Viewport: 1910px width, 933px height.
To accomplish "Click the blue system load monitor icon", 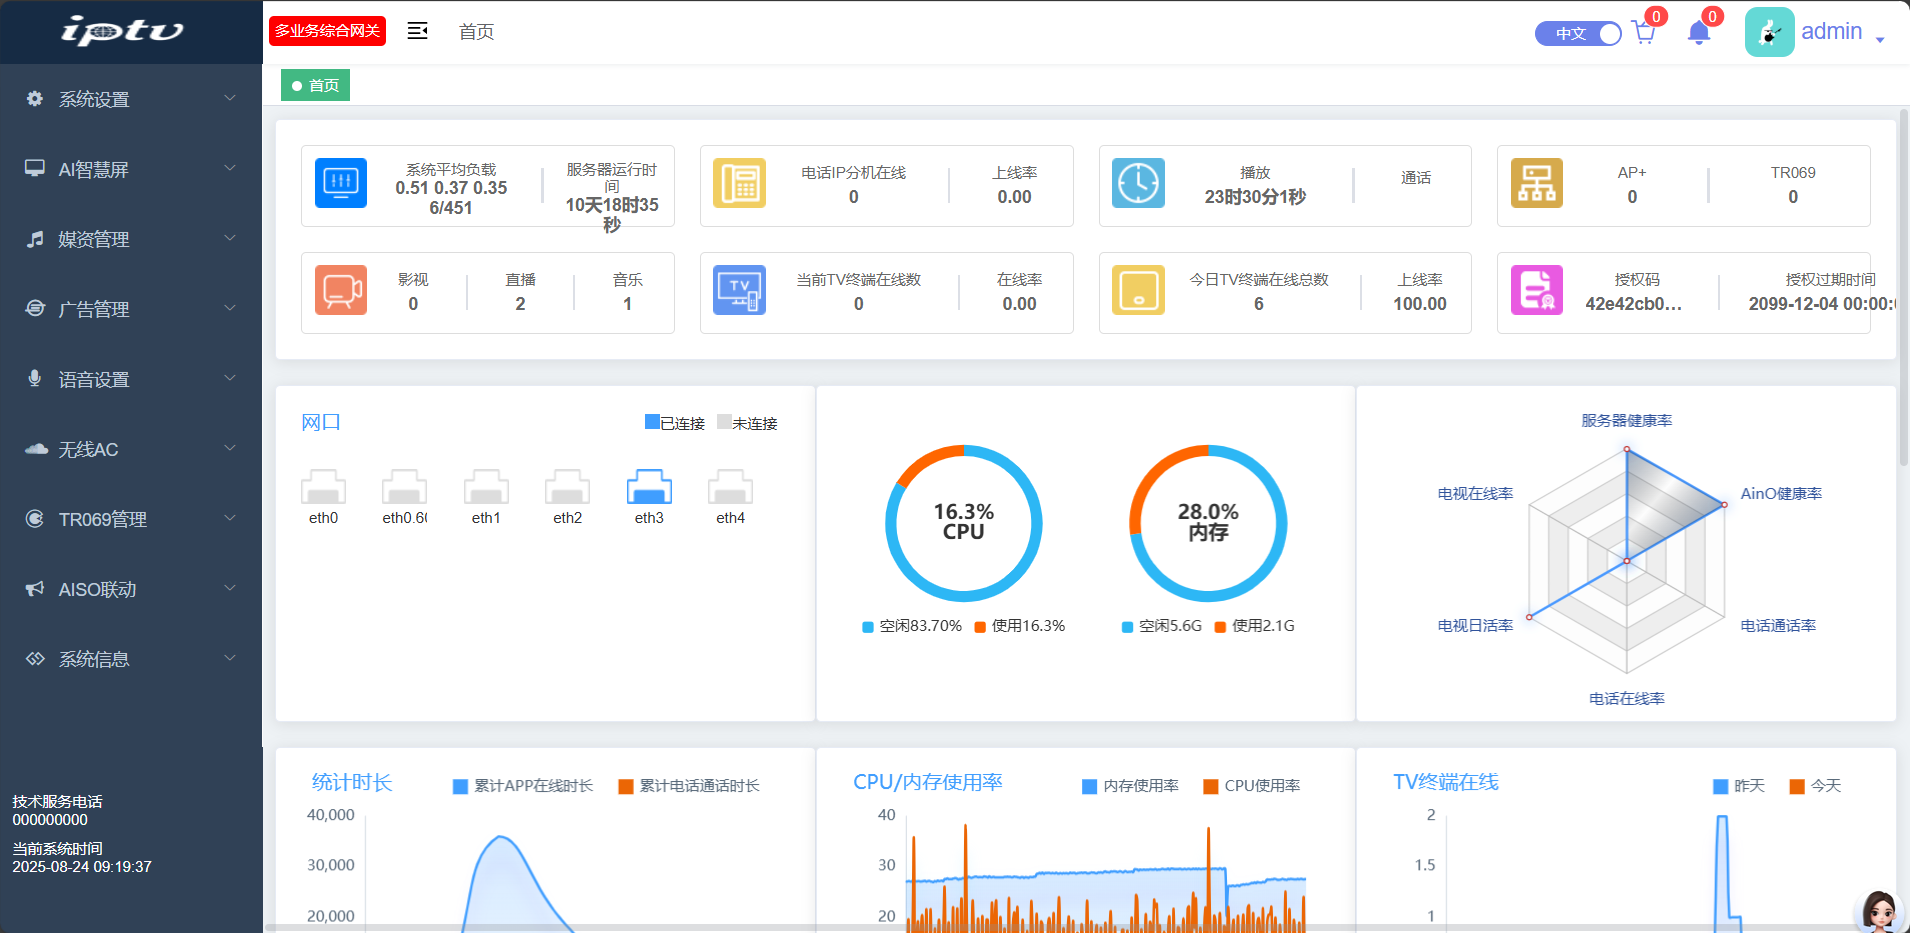I will pos(341,183).
